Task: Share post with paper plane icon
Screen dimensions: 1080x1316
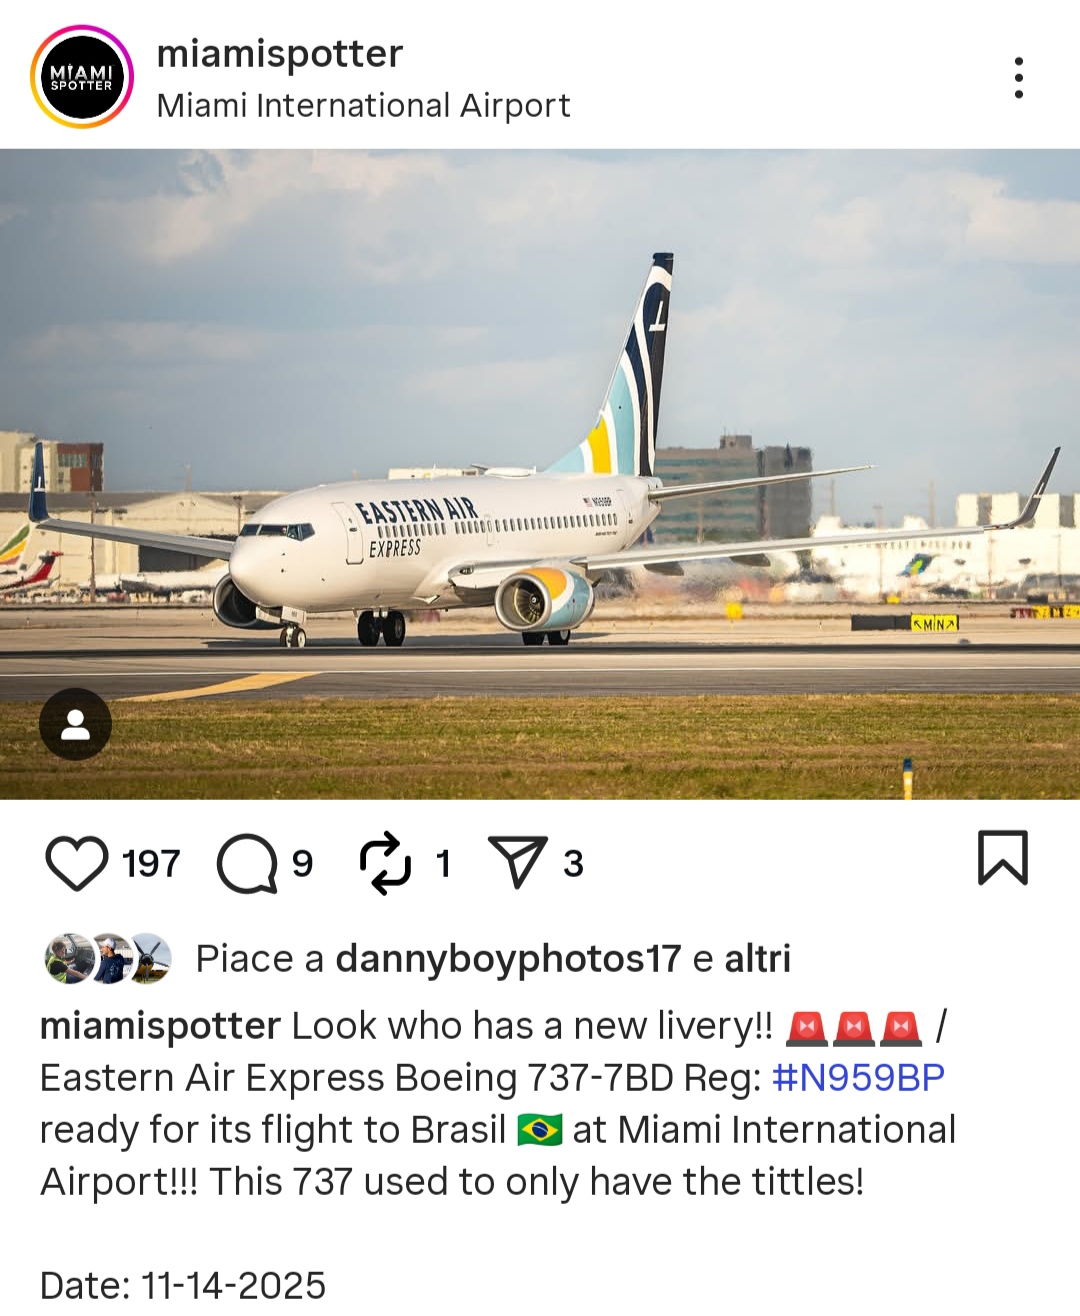Action: pos(517,862)
